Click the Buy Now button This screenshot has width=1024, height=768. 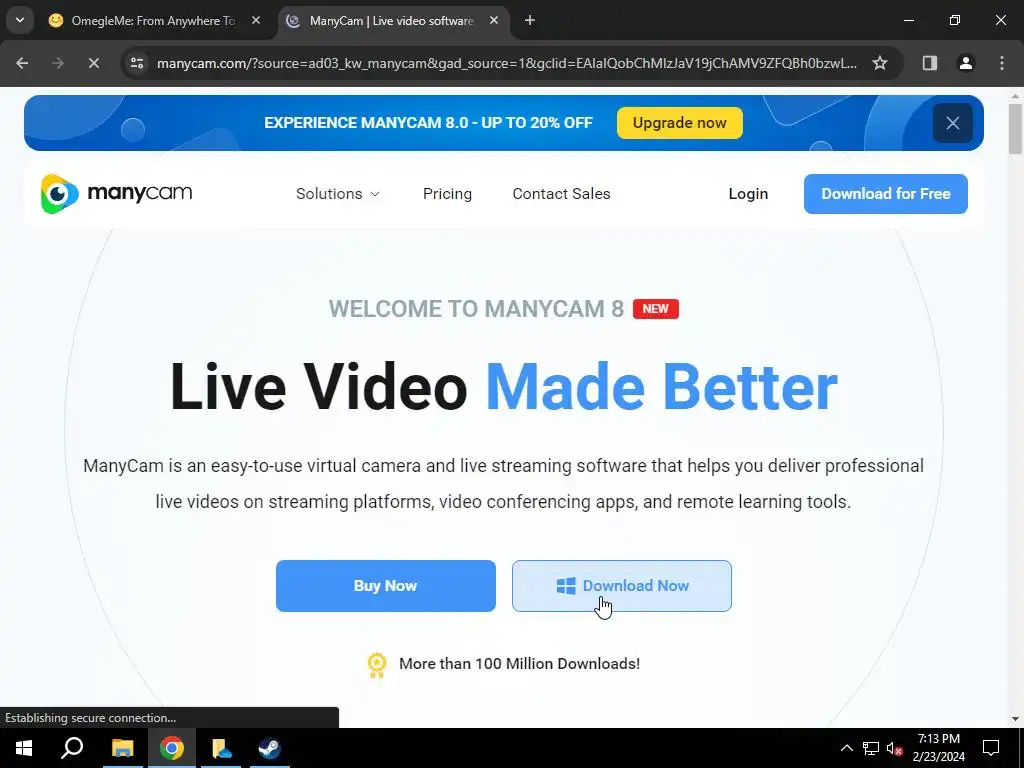tap(385, 586)
